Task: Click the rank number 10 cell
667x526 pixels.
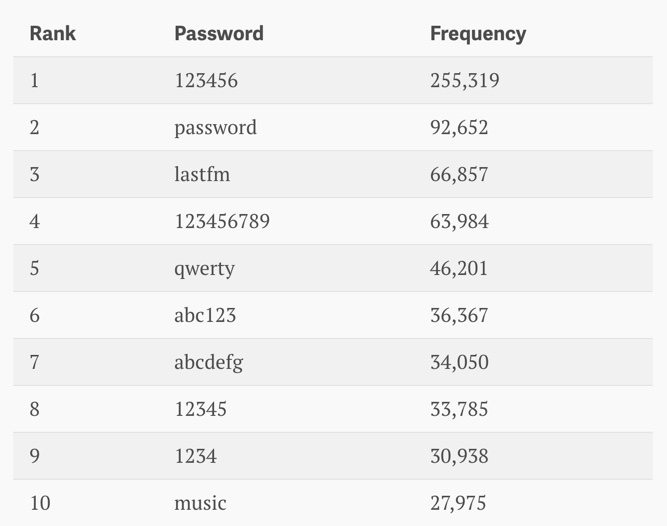Action: click(40, 503)
